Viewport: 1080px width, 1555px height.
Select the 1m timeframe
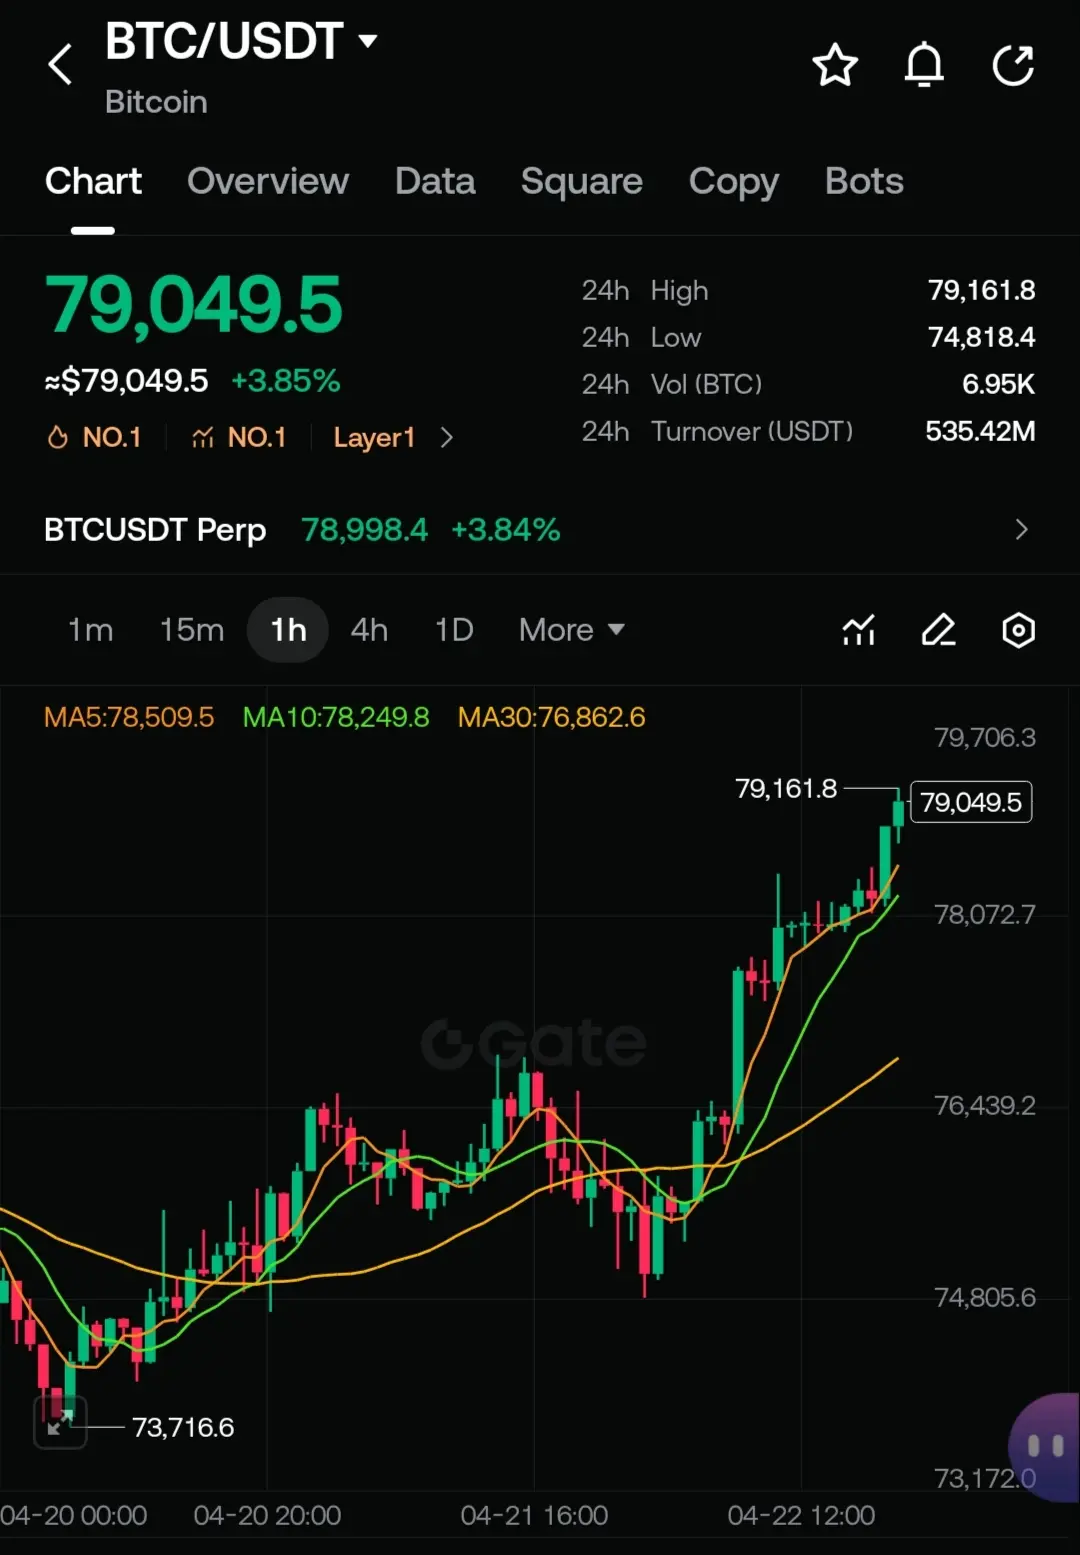[91, 630]
